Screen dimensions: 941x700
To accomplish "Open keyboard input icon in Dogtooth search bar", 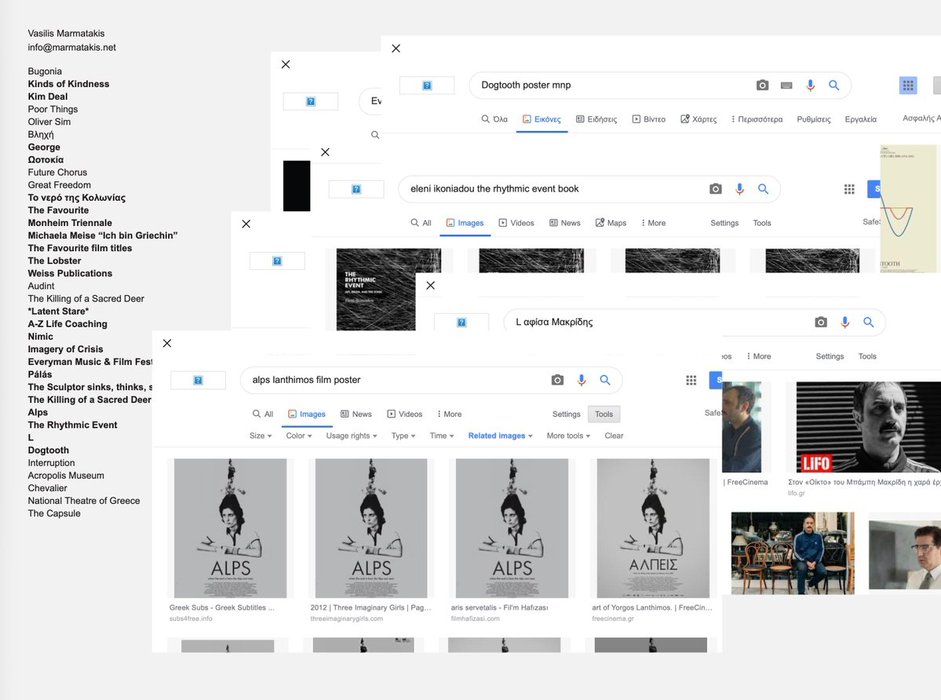I will coord(787,86).
